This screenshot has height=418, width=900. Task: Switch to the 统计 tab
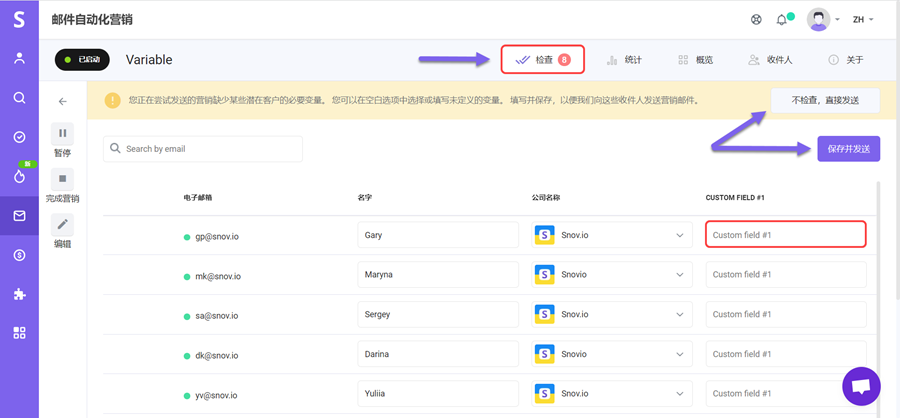(624, 60)
